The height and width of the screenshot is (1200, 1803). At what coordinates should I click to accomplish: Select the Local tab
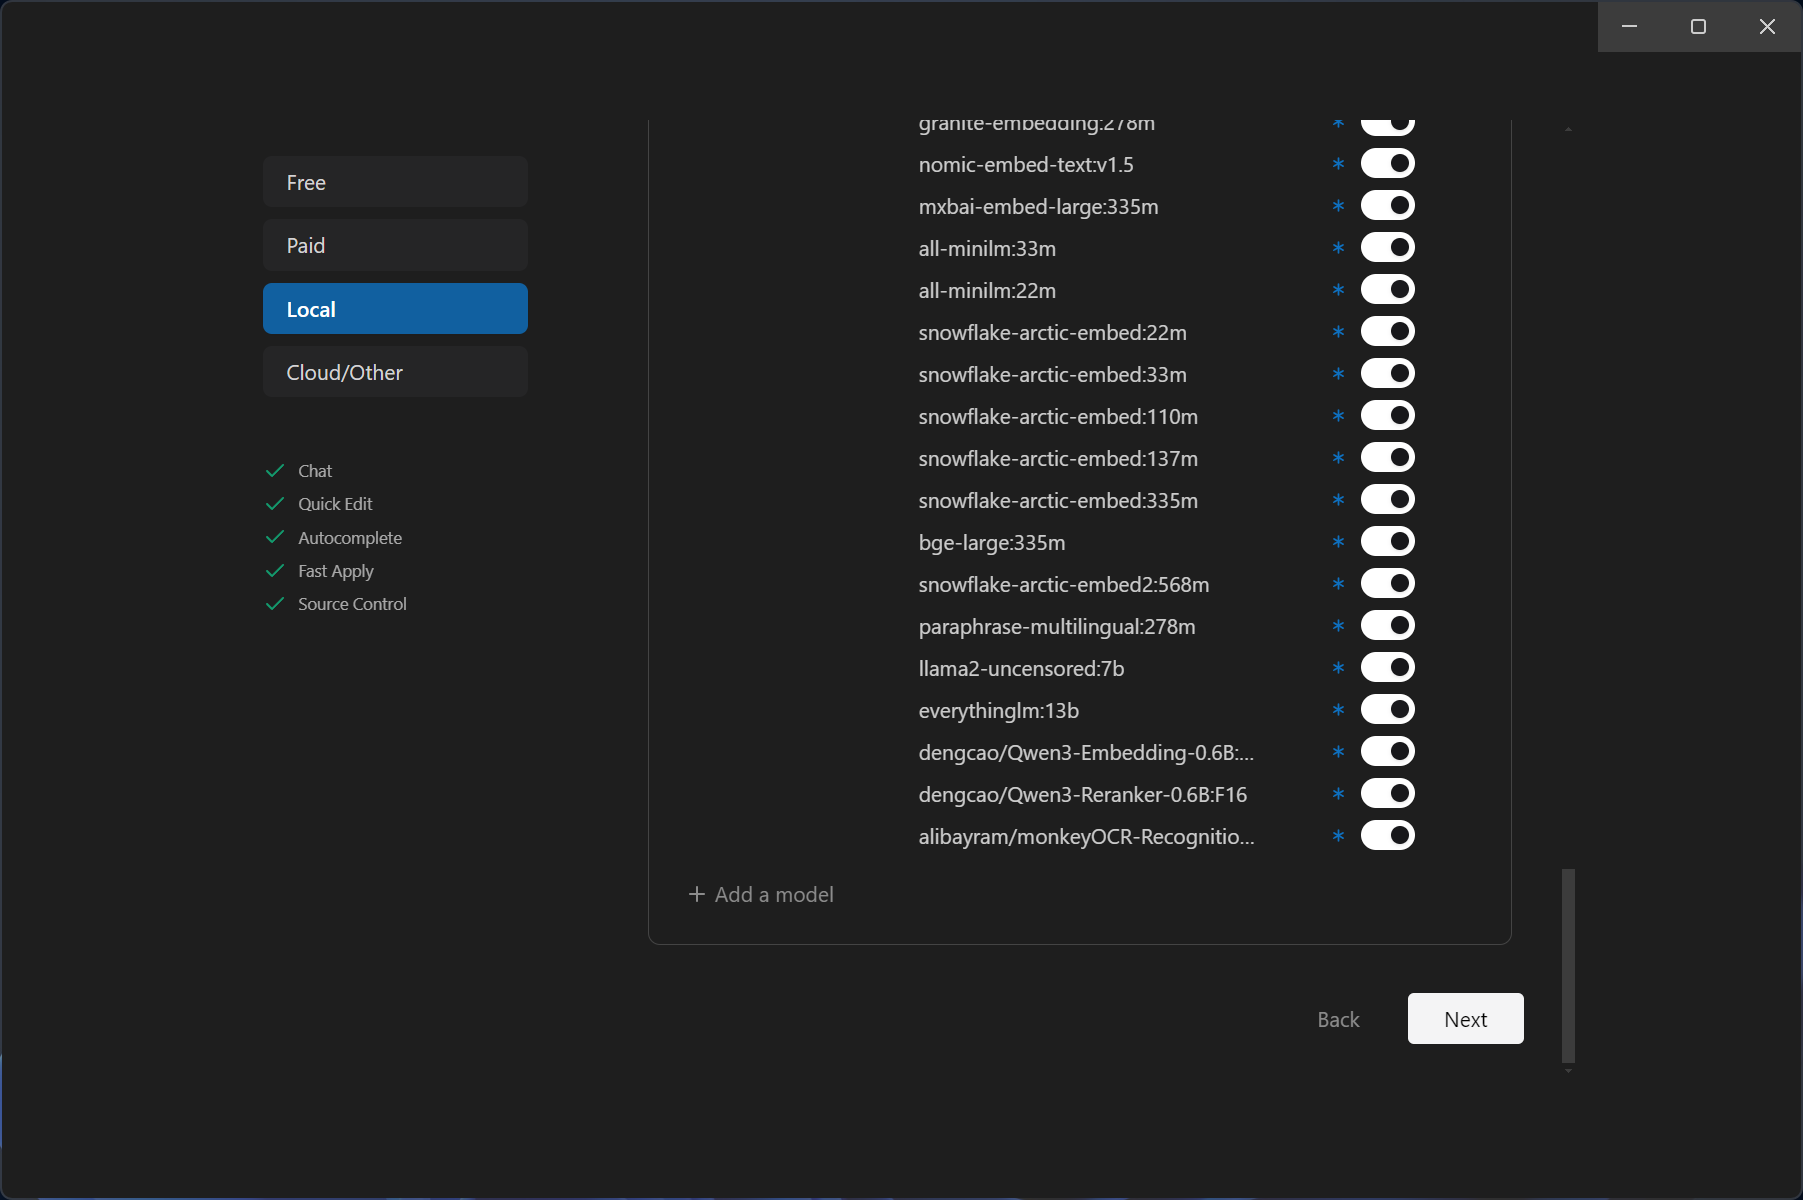coord(395,309)
